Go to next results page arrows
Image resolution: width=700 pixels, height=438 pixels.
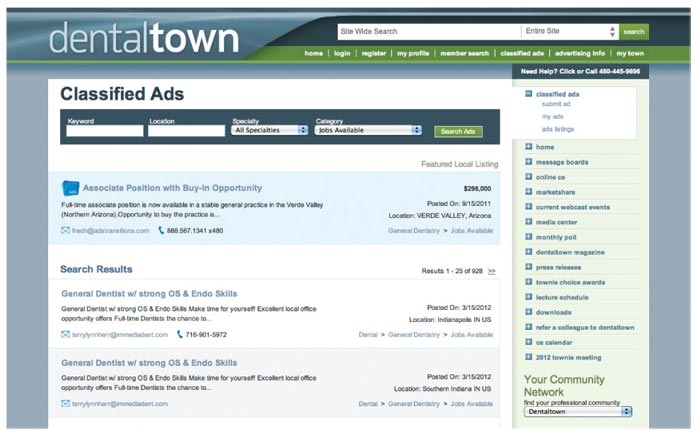[x=492, y=271]
